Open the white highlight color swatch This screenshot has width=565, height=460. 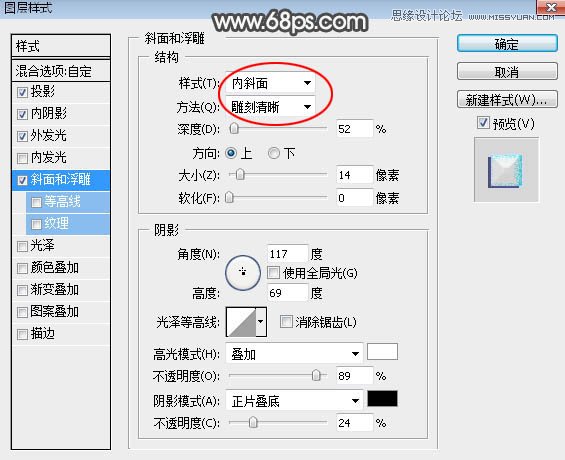pos(382,352)
